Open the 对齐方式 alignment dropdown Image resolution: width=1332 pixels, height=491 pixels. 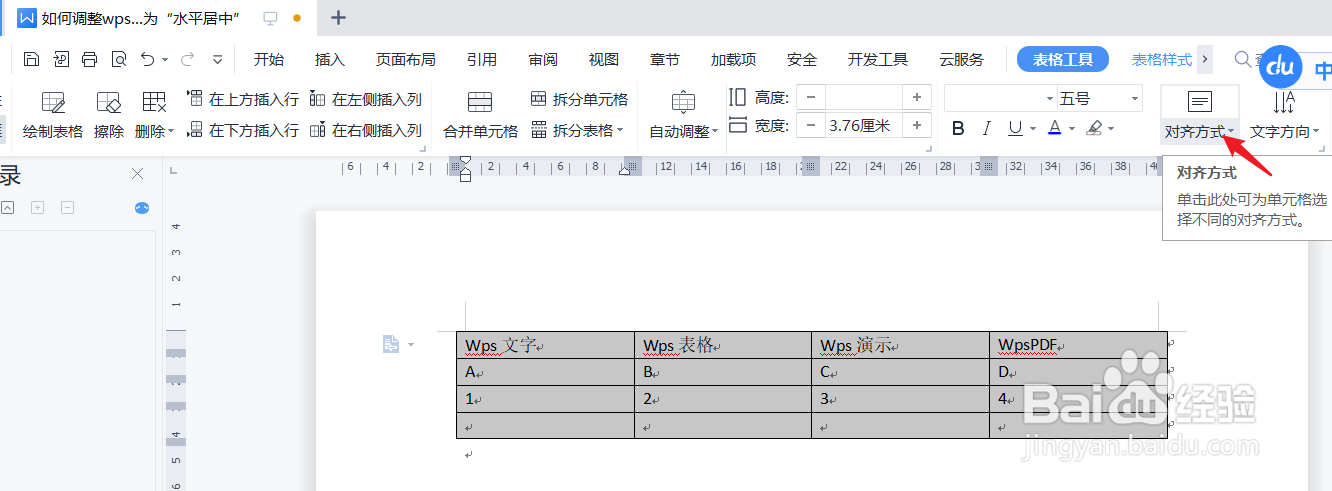pos(1200,131)
